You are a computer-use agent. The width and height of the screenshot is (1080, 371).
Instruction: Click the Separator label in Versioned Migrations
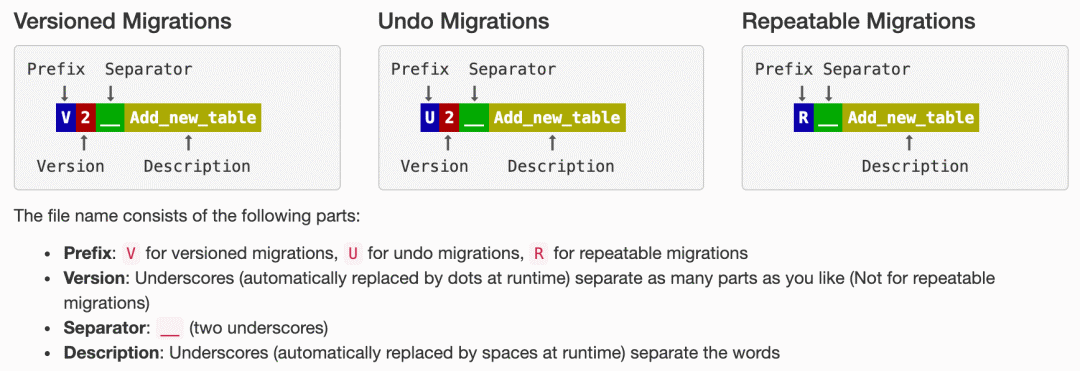coord(149,69)
